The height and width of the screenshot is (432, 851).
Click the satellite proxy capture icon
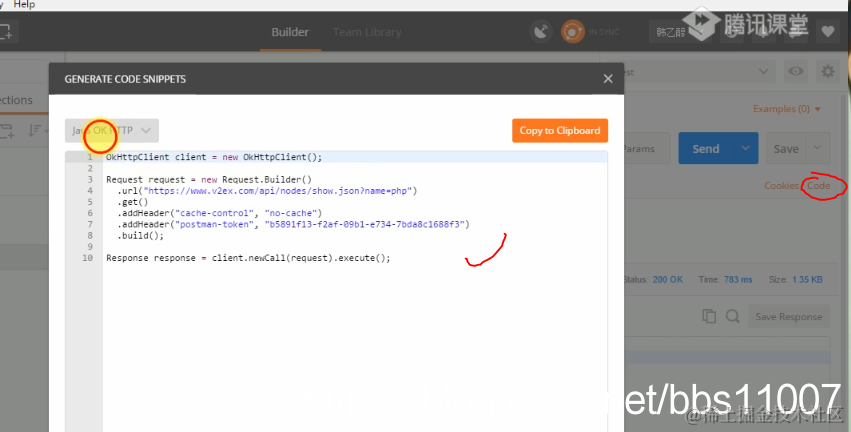[541, 32]
